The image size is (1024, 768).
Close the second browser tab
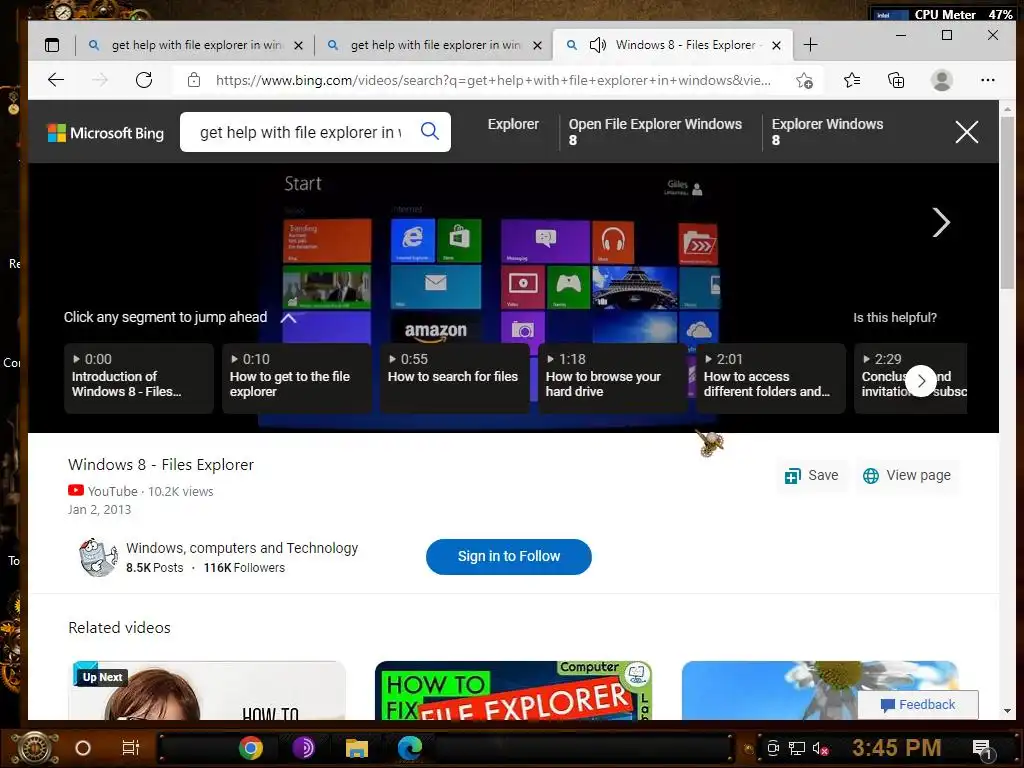click(x=537, y=45)
